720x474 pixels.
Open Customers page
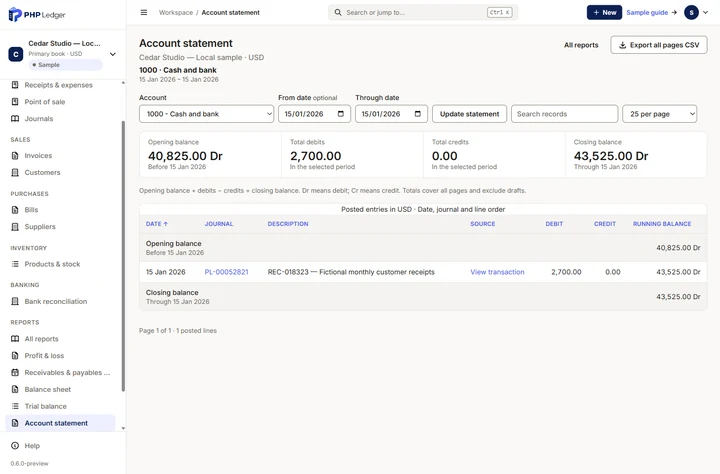pos(42,172)
